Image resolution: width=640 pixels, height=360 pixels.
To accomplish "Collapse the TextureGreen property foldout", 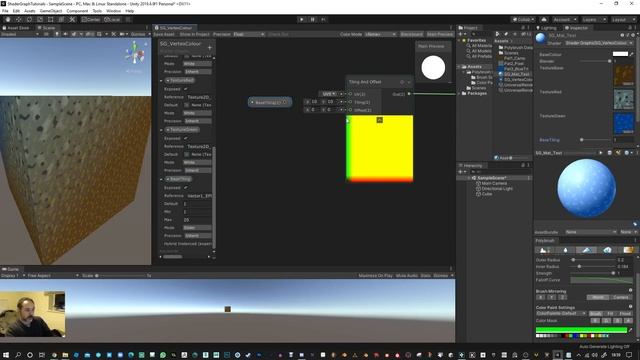I will (161, 130).
